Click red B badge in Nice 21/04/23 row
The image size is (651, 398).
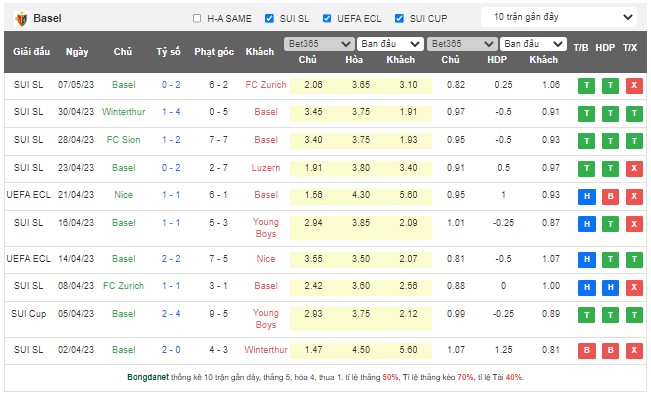tap(610, 196)
